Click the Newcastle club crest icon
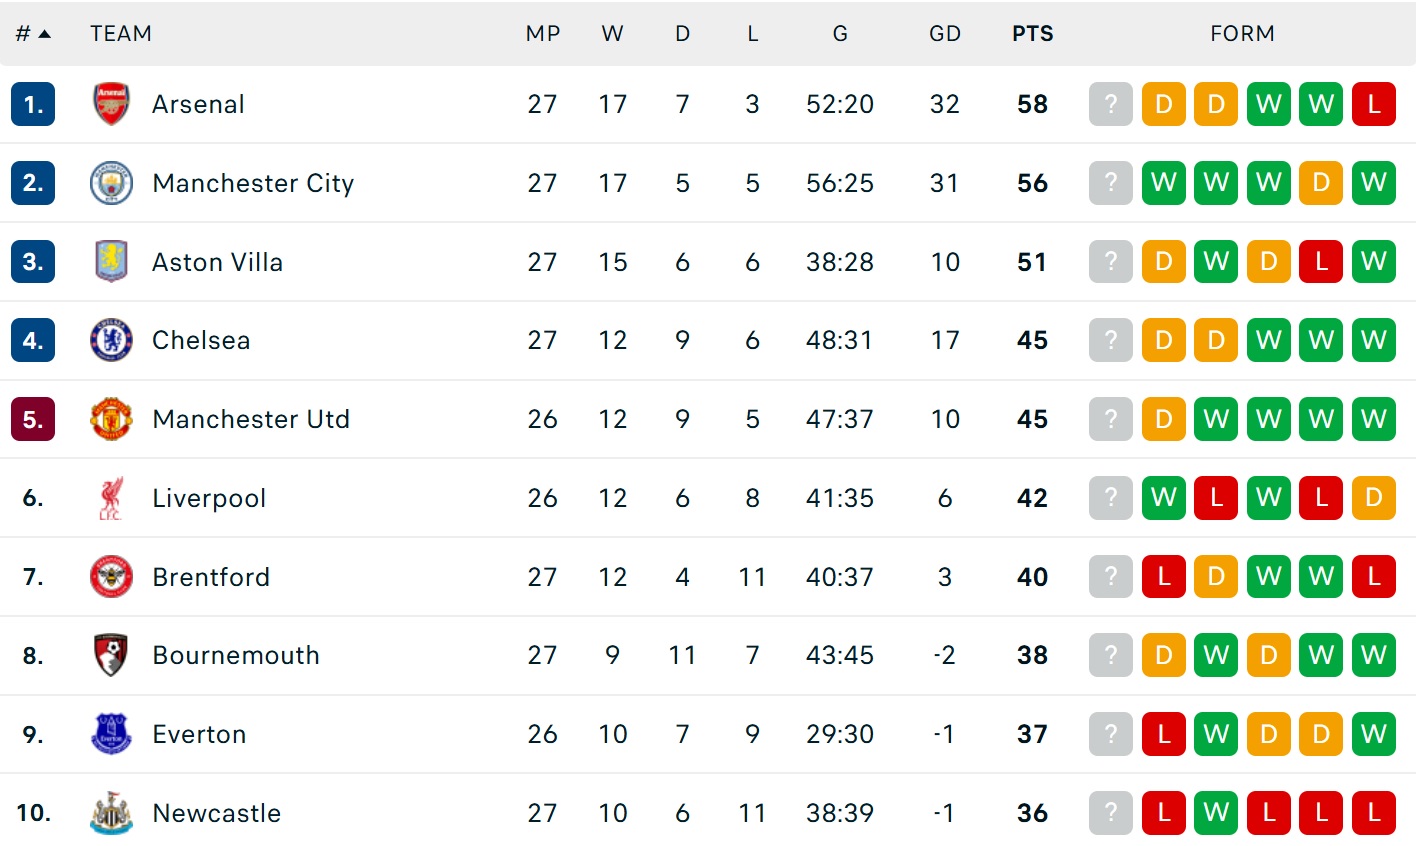The height and width of the screenshot is (846, 1416). (111, 813)
